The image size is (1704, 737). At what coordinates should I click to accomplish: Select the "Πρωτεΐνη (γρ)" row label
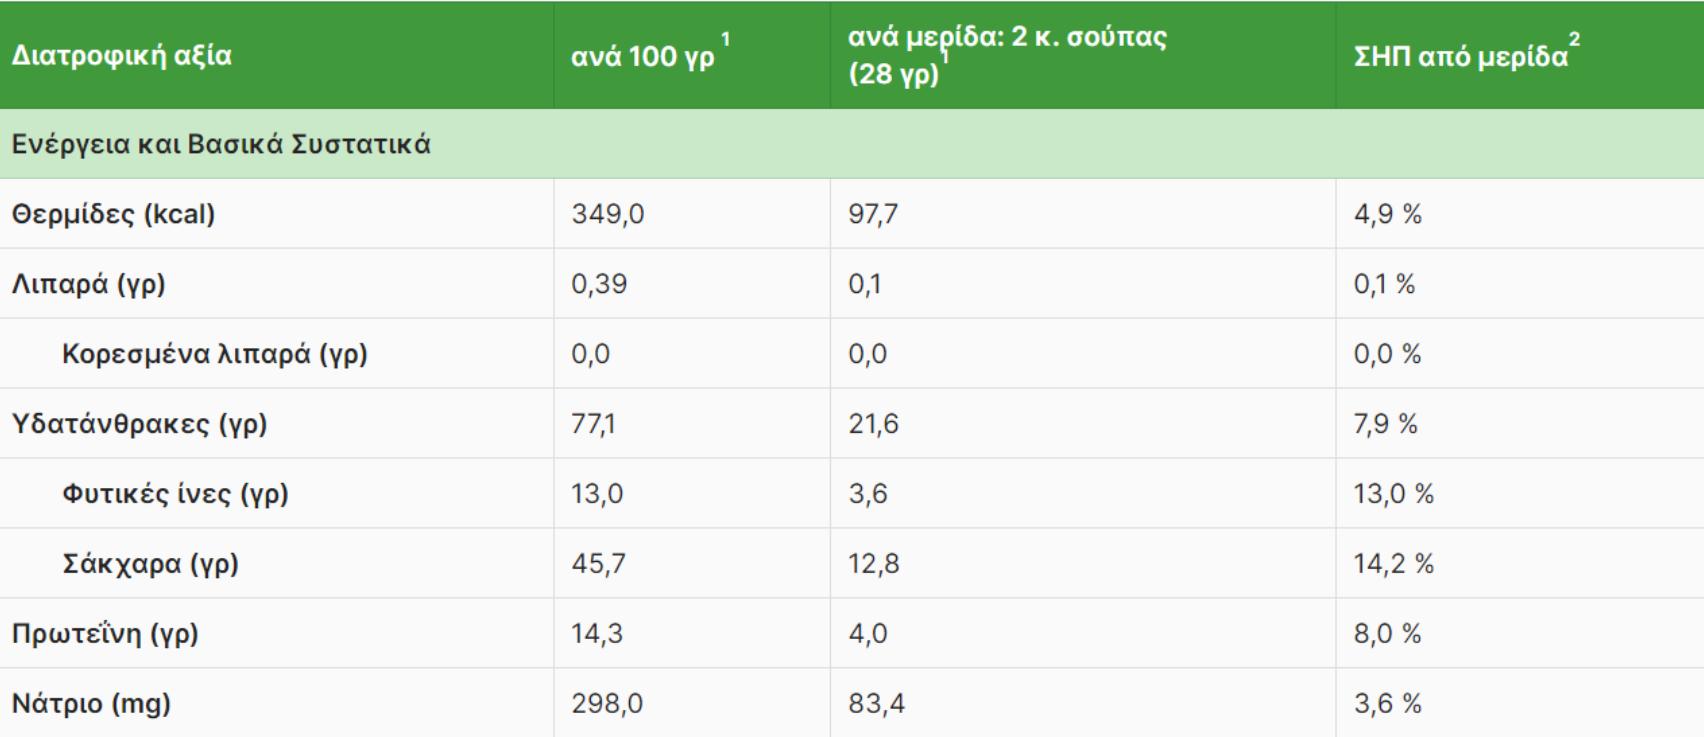tap(105, 634)
